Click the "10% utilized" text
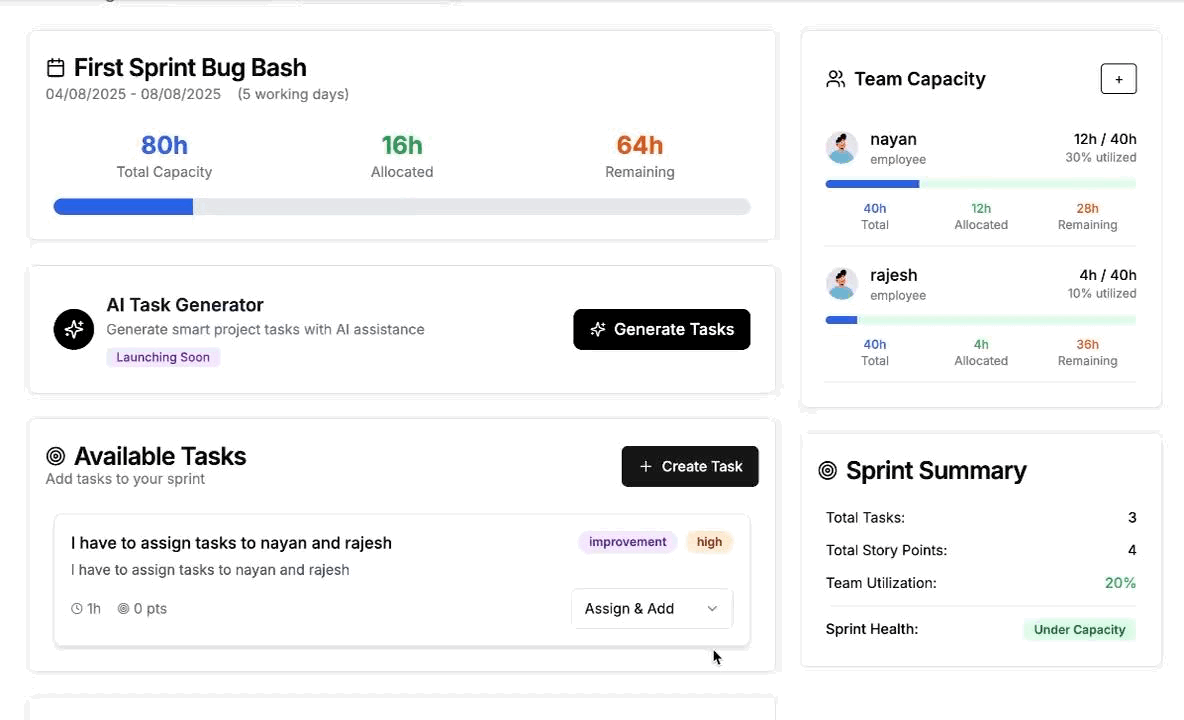 pos(1102,294)
